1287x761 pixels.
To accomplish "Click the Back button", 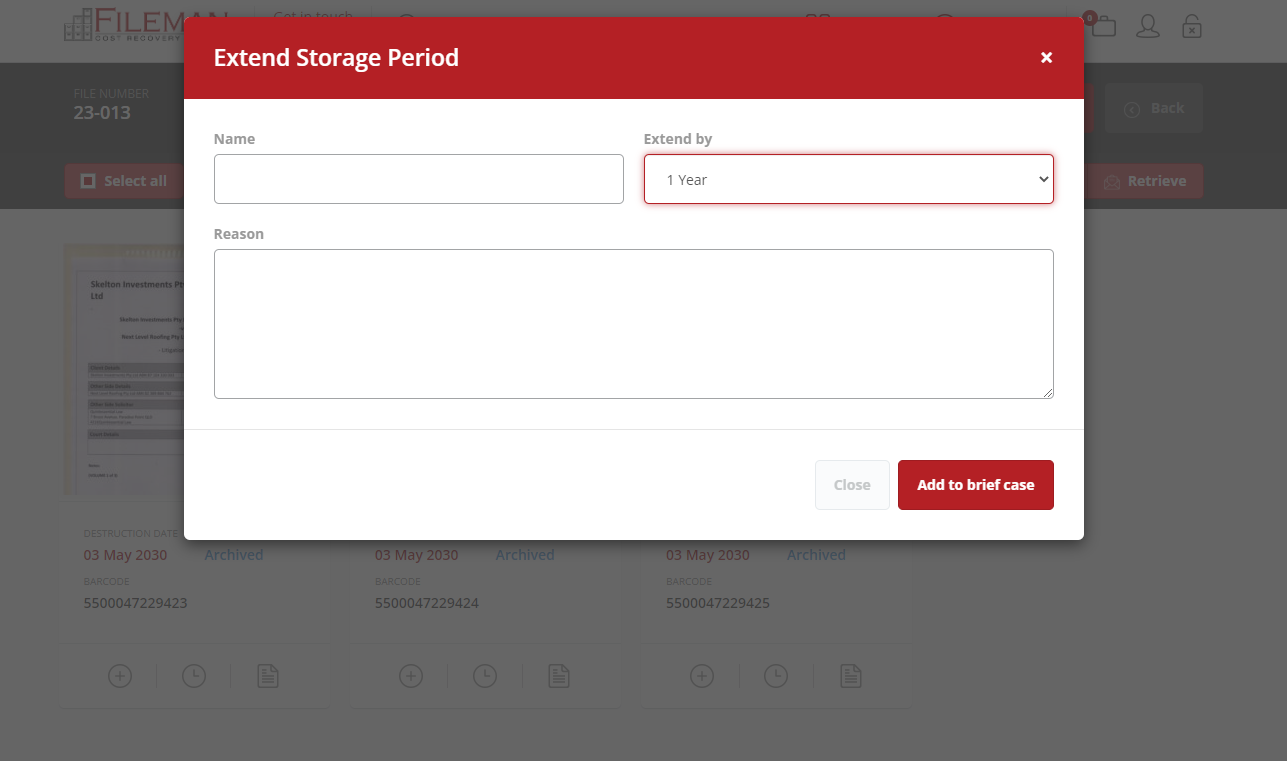I will [x=1154, y=108].
